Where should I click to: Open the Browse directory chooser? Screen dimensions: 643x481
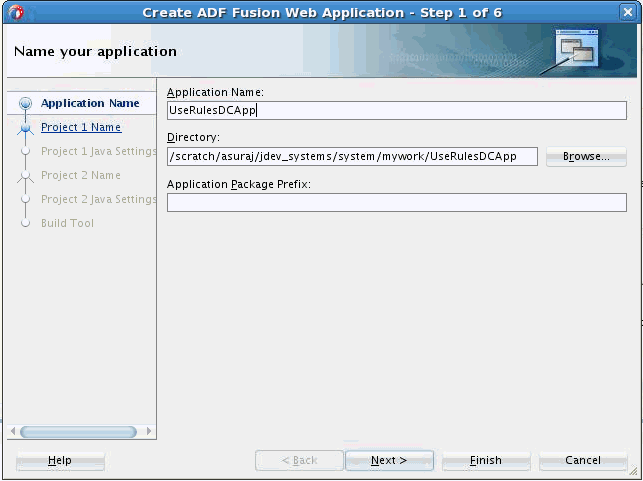coord(586,157)
